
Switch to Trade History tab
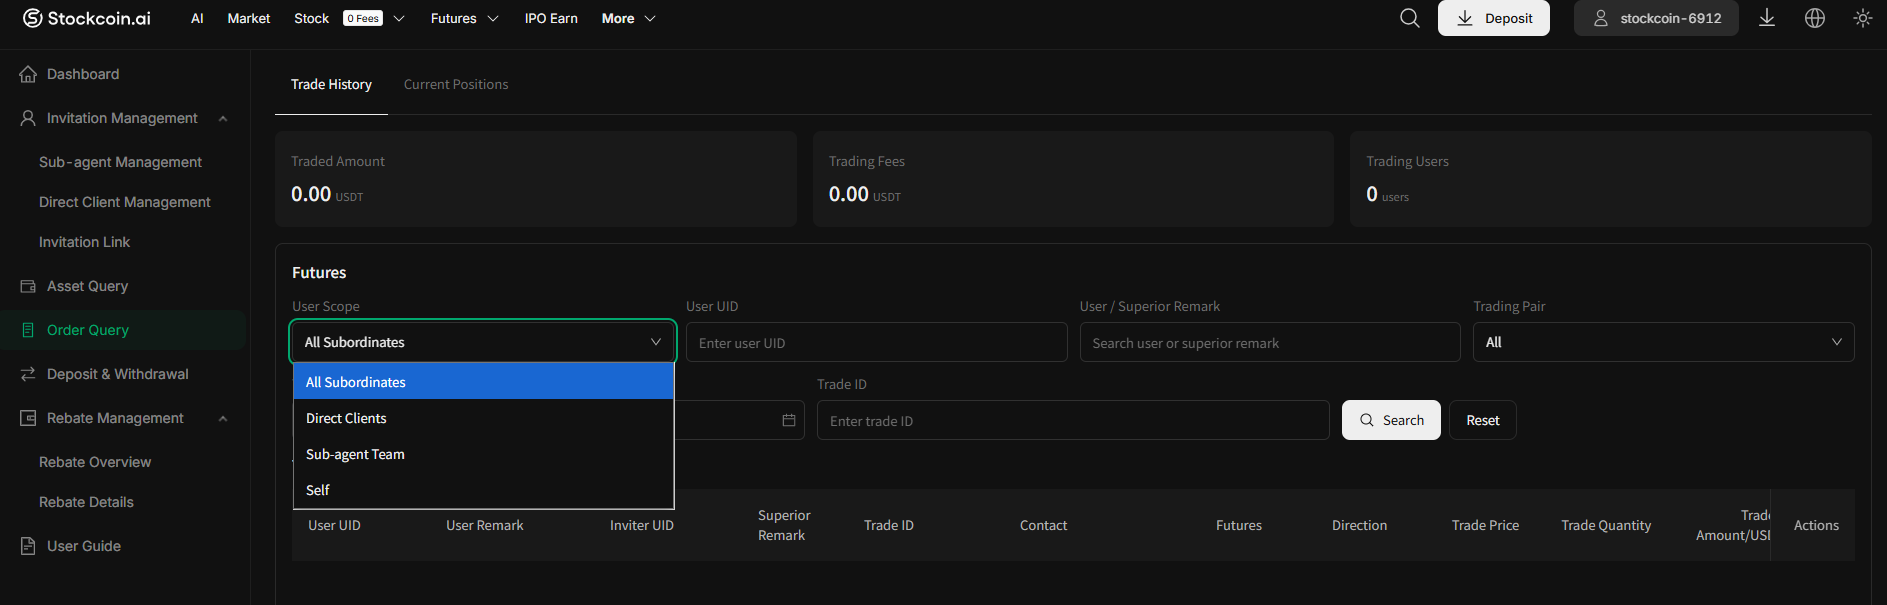pyautogui.click(x=331, y=84)
